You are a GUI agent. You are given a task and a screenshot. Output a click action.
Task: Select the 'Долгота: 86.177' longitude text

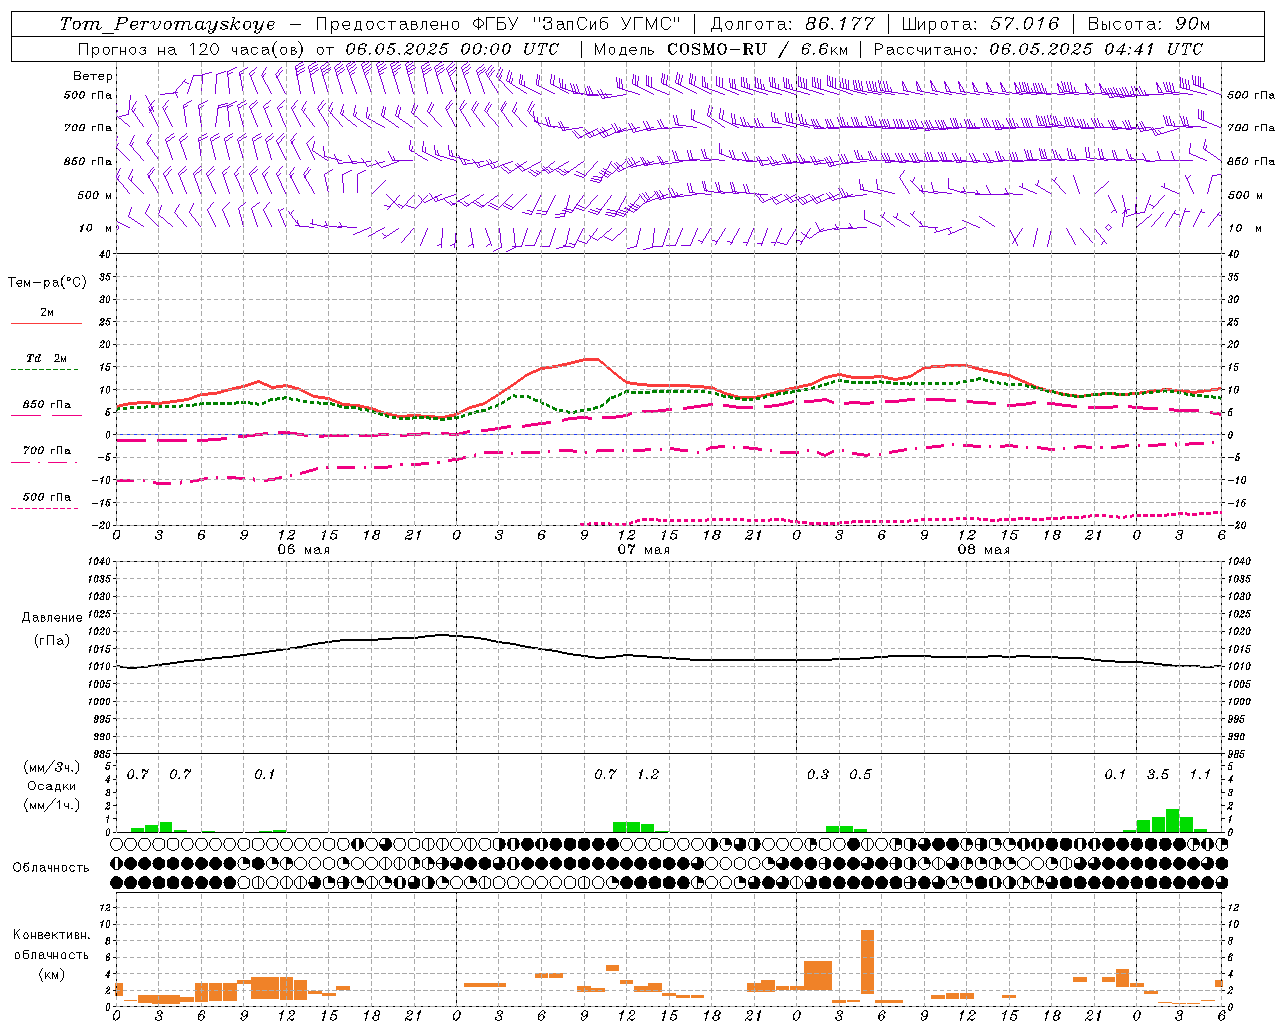(792, 24)
